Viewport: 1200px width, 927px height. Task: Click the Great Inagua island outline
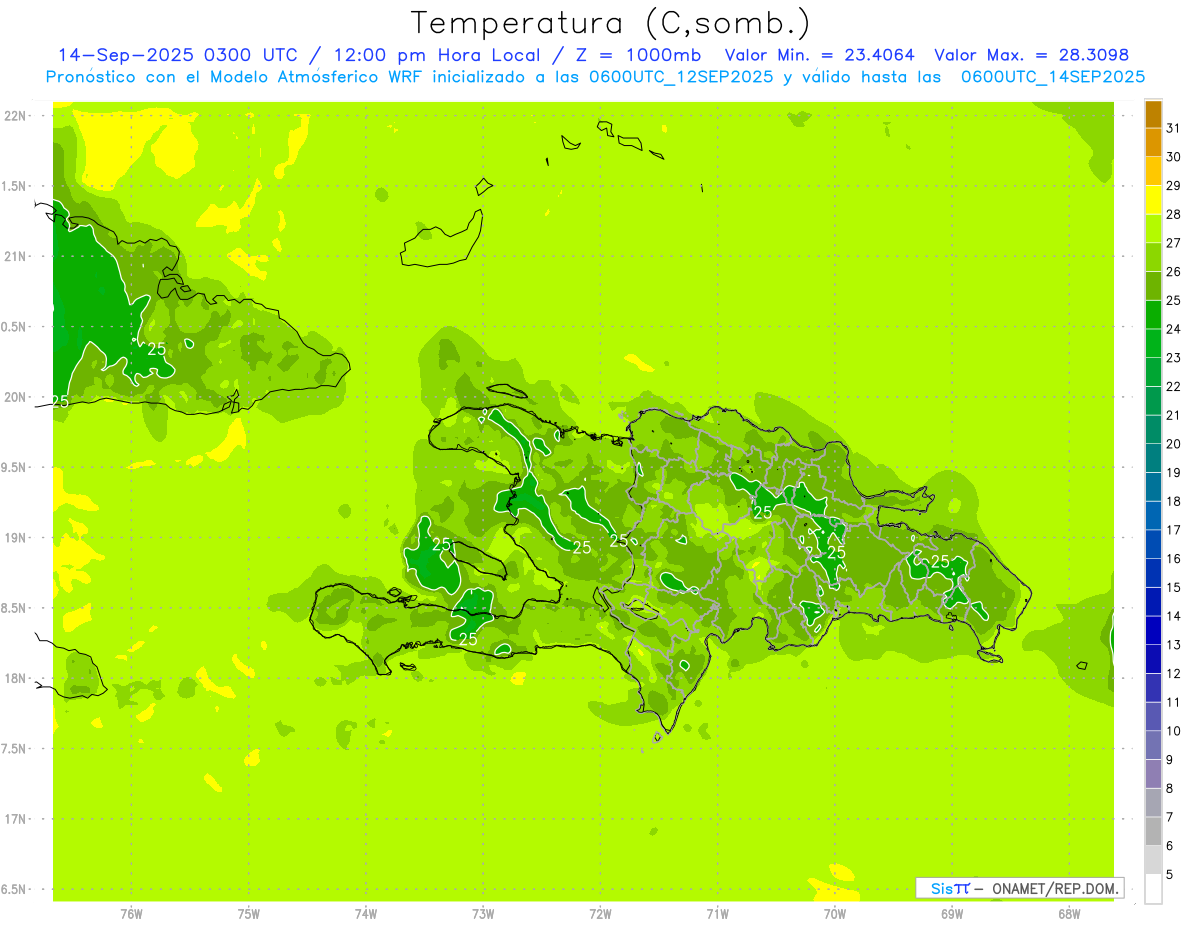click(440, 242)
